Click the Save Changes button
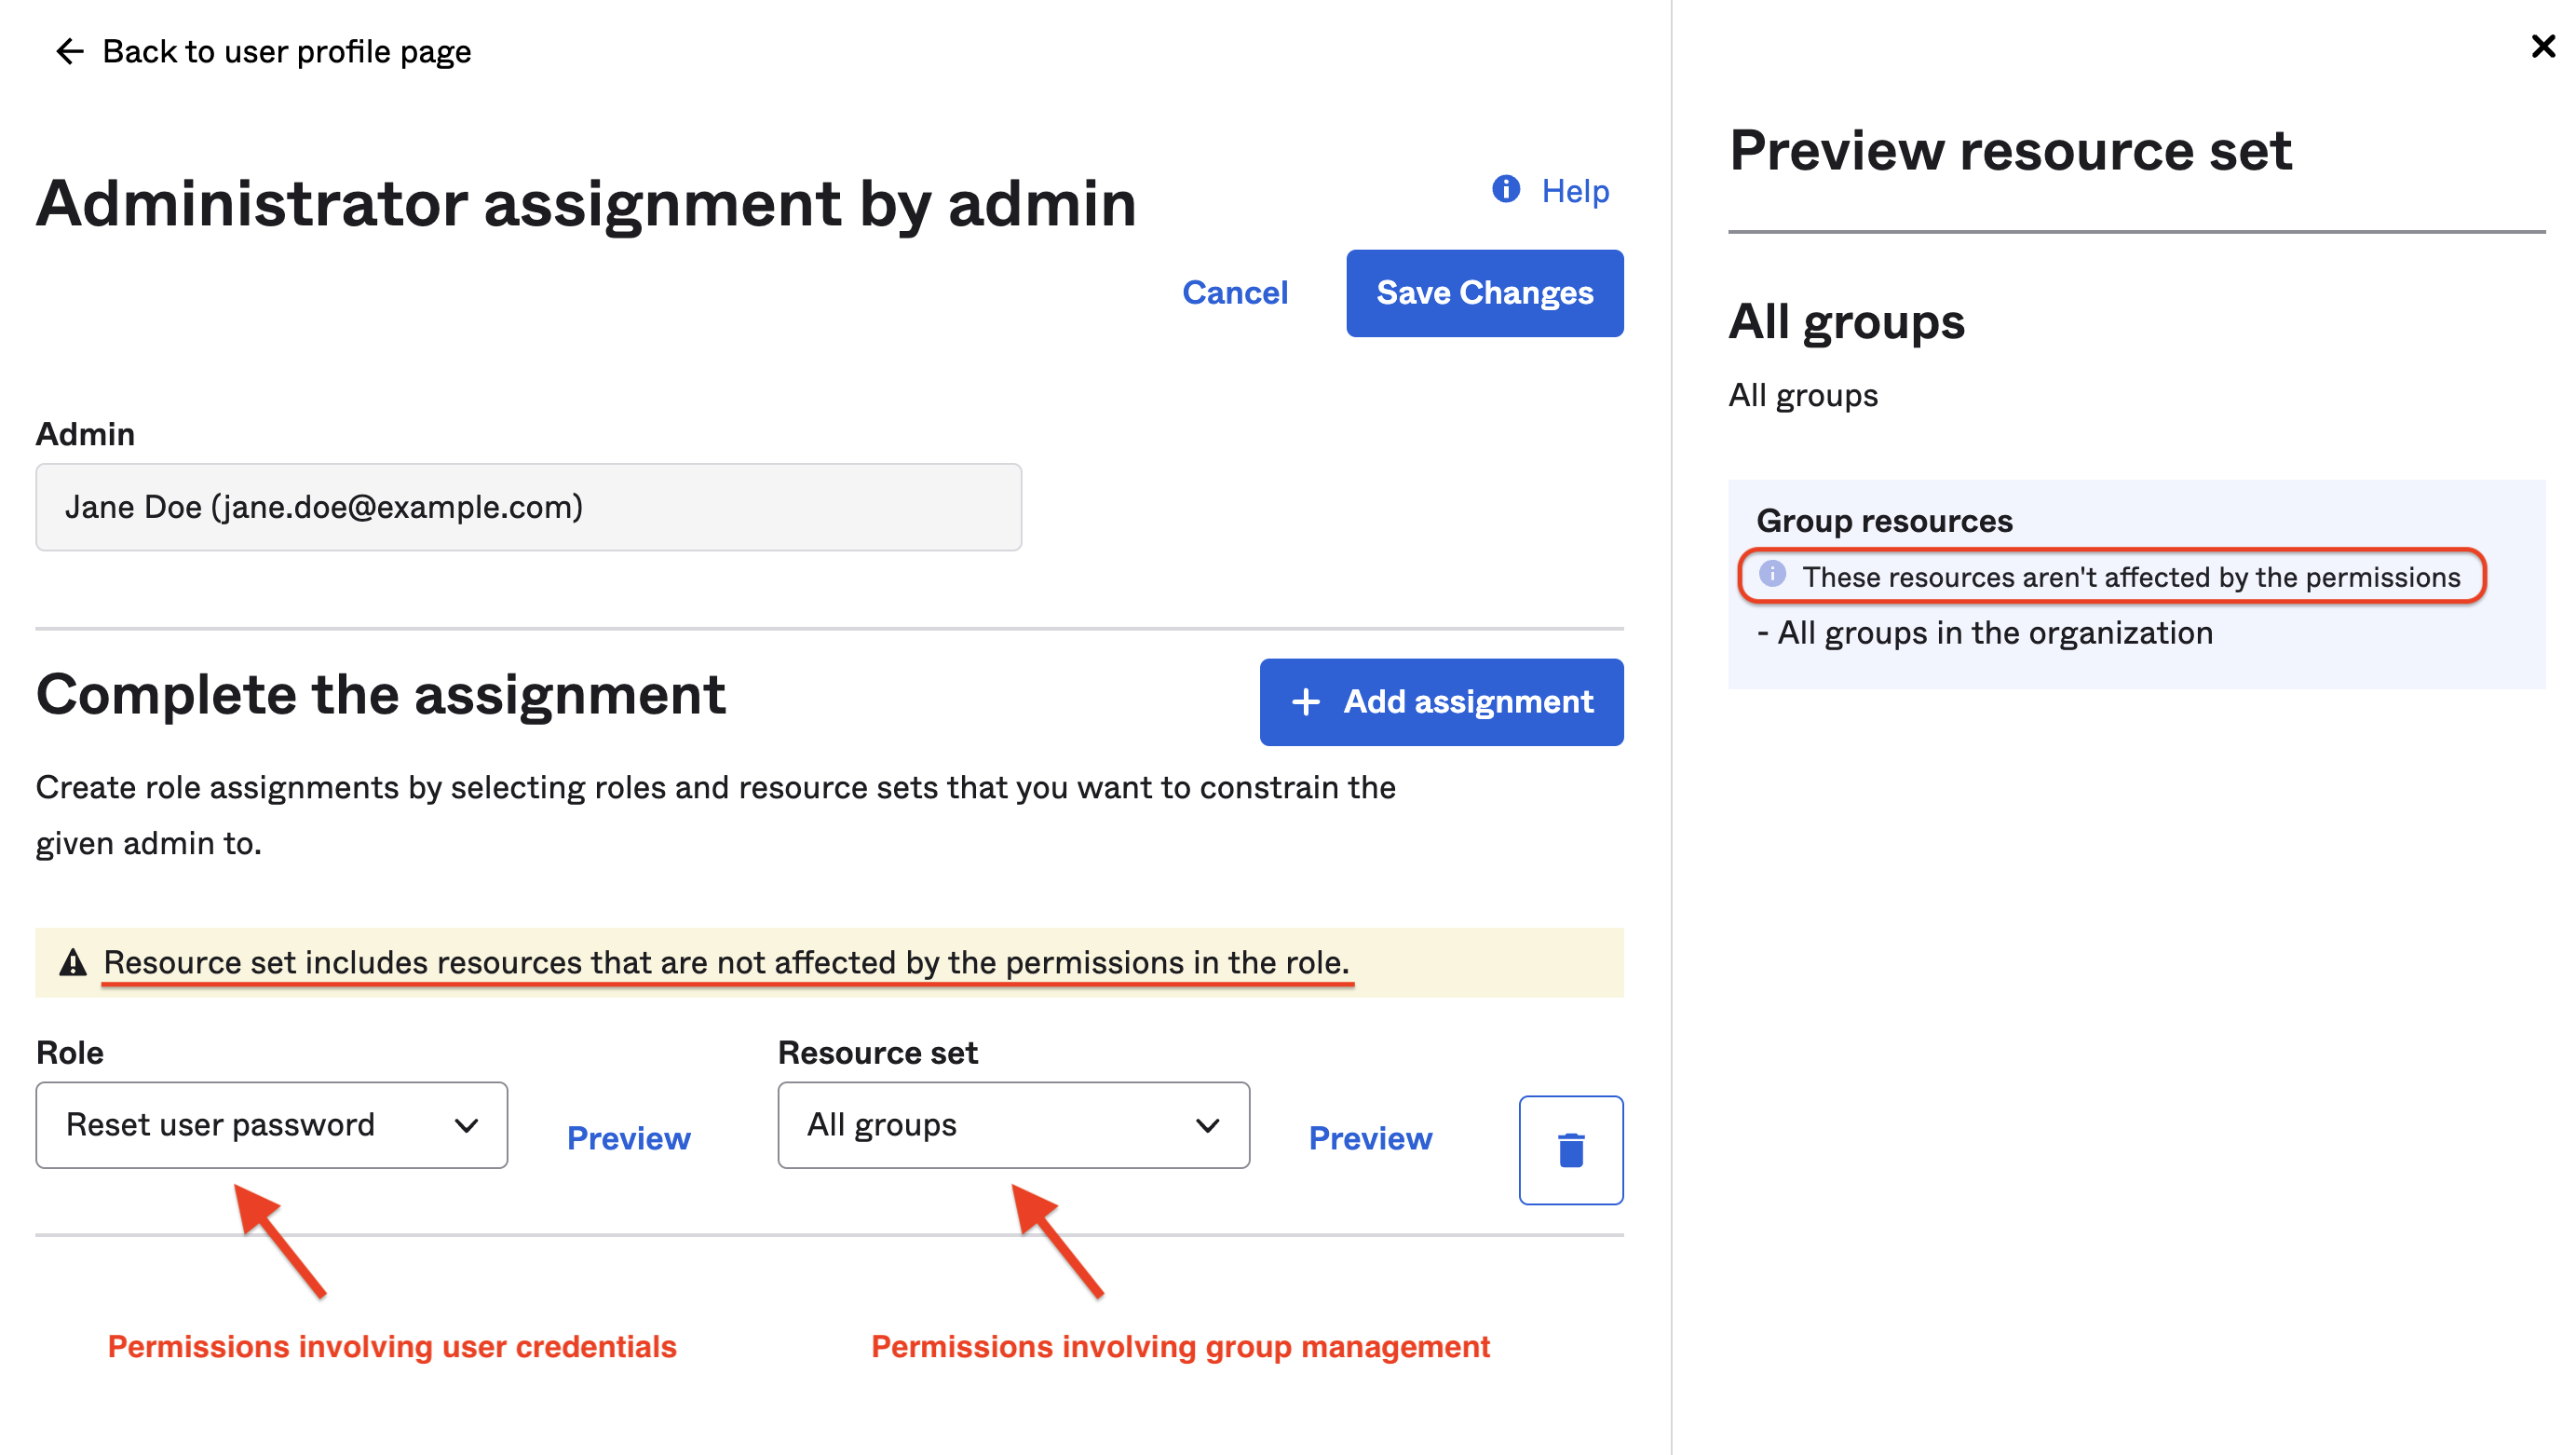 coord(1484,292)
